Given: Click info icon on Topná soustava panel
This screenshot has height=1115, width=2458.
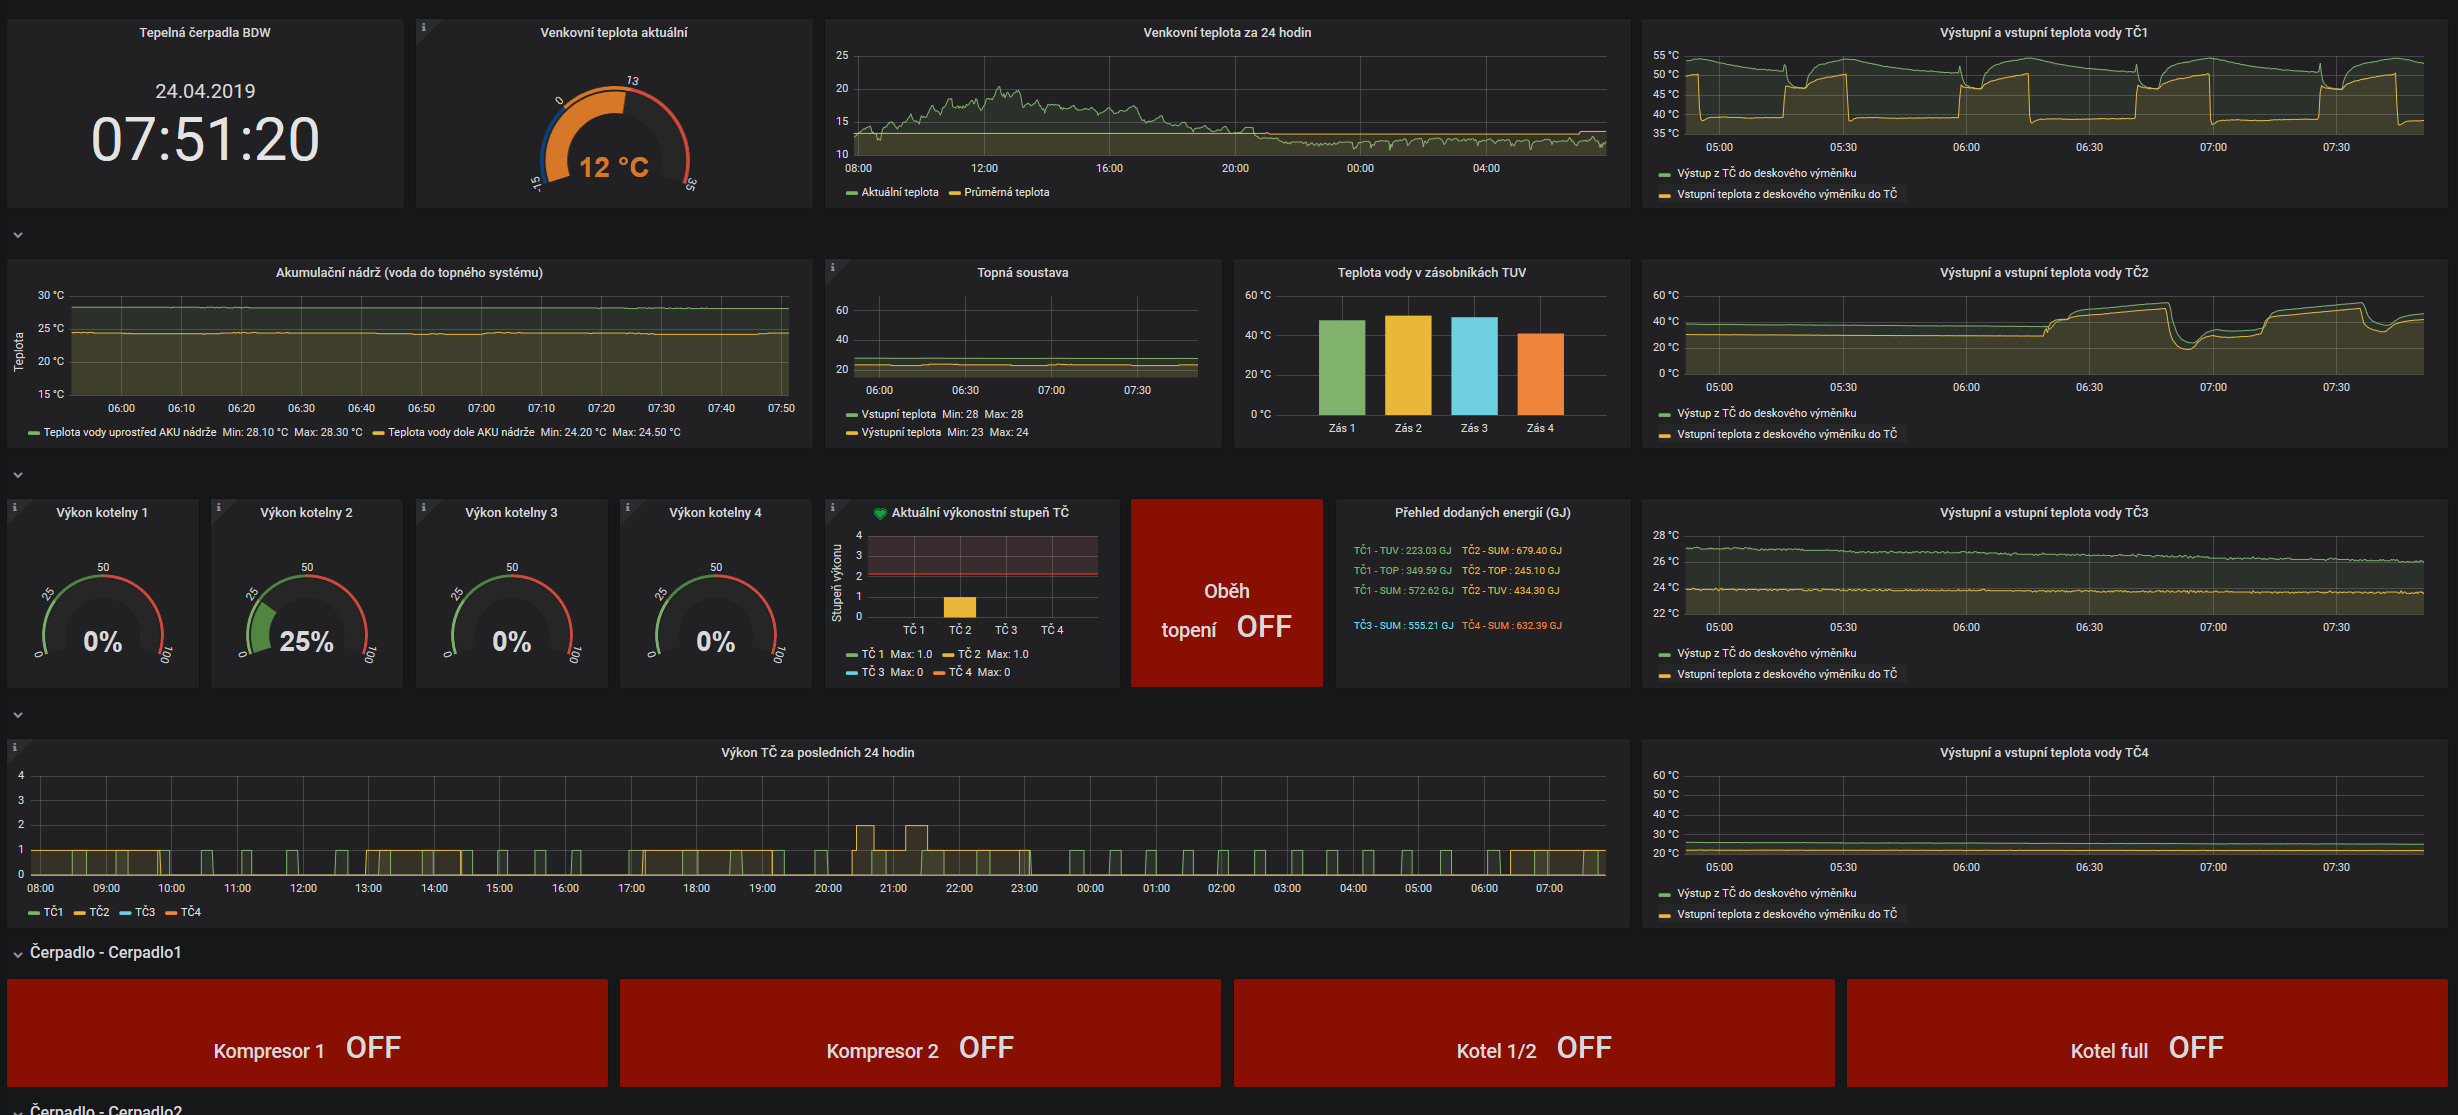Looking at the screenshot, I should pyautogui.click(x=833, y=267).
